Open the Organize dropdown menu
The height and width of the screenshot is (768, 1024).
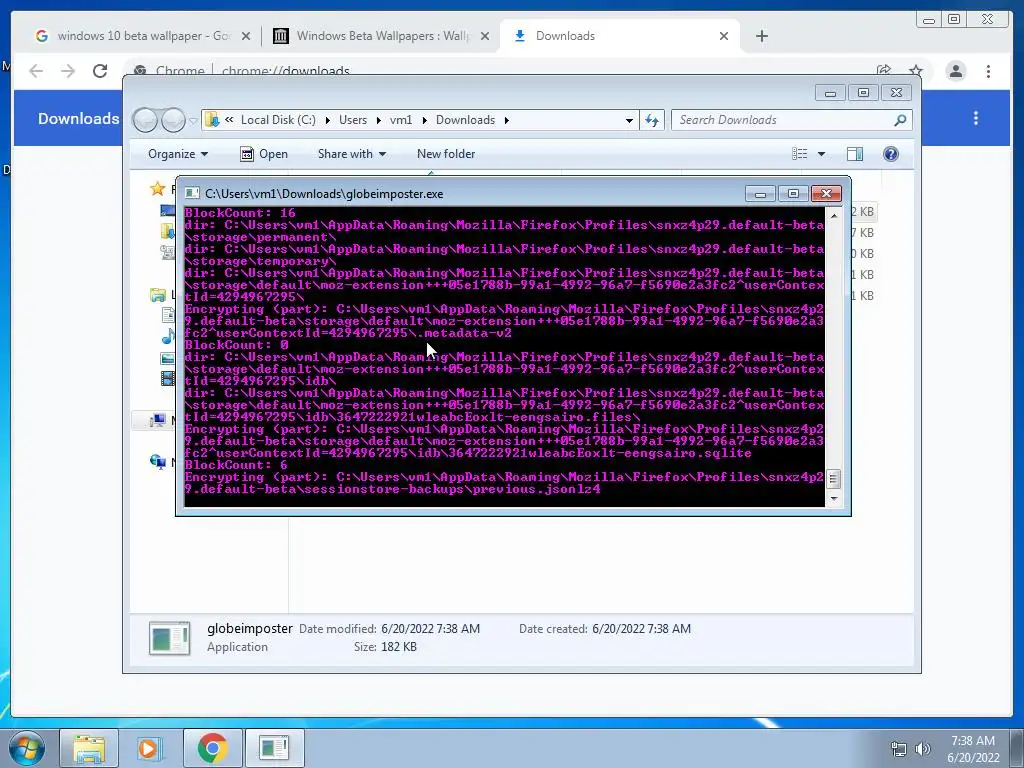(x=178, y=154)
